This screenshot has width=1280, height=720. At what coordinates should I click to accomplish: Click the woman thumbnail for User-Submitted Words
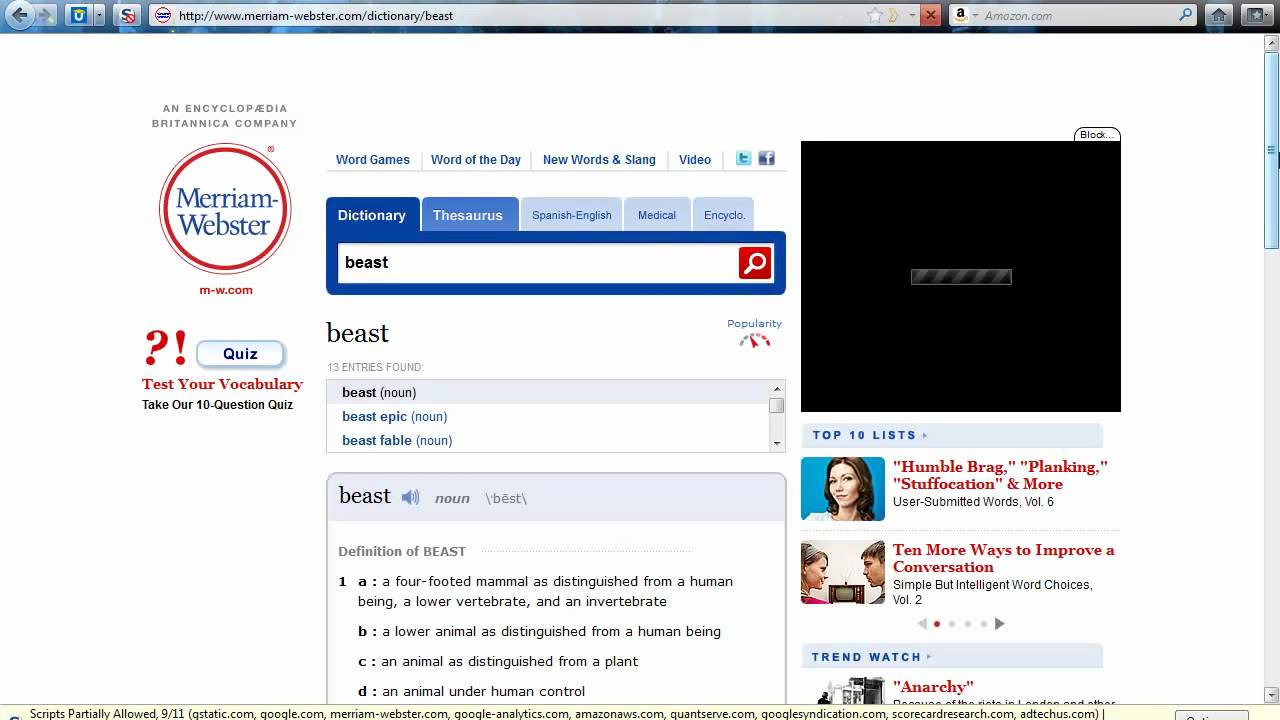coord(843,489)
